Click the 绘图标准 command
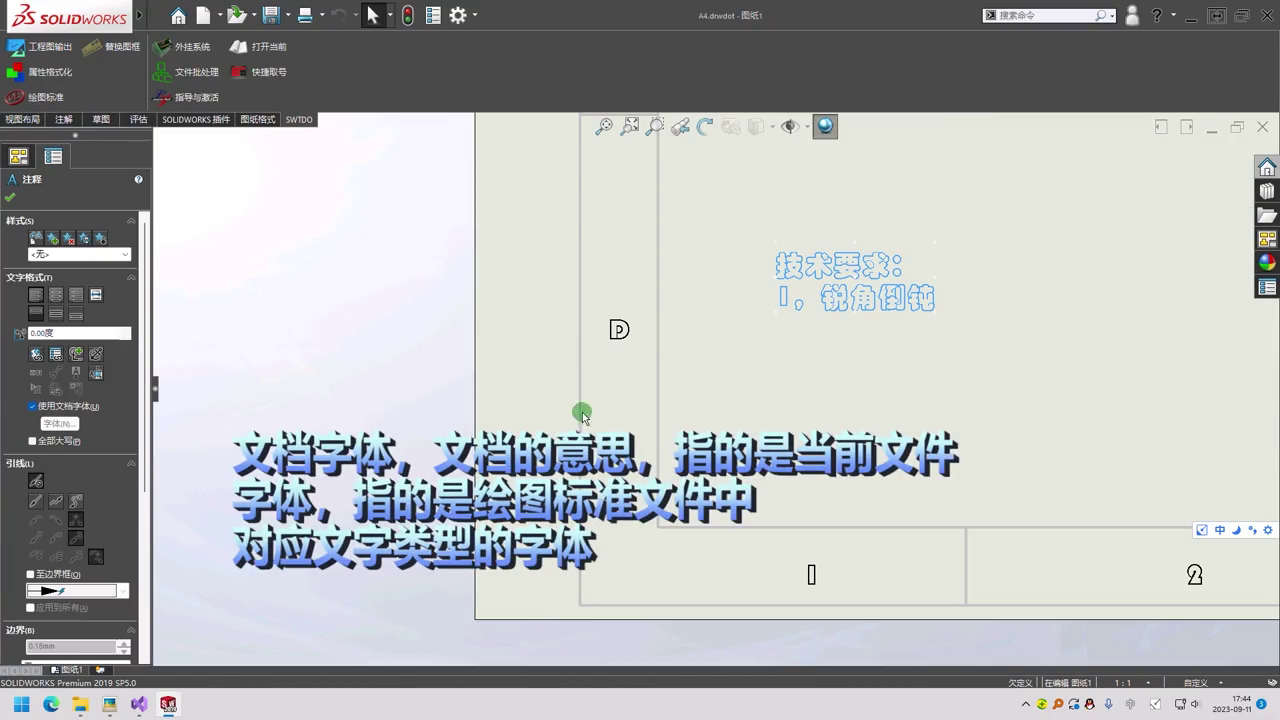The image size is (1280, 720). 34,97
